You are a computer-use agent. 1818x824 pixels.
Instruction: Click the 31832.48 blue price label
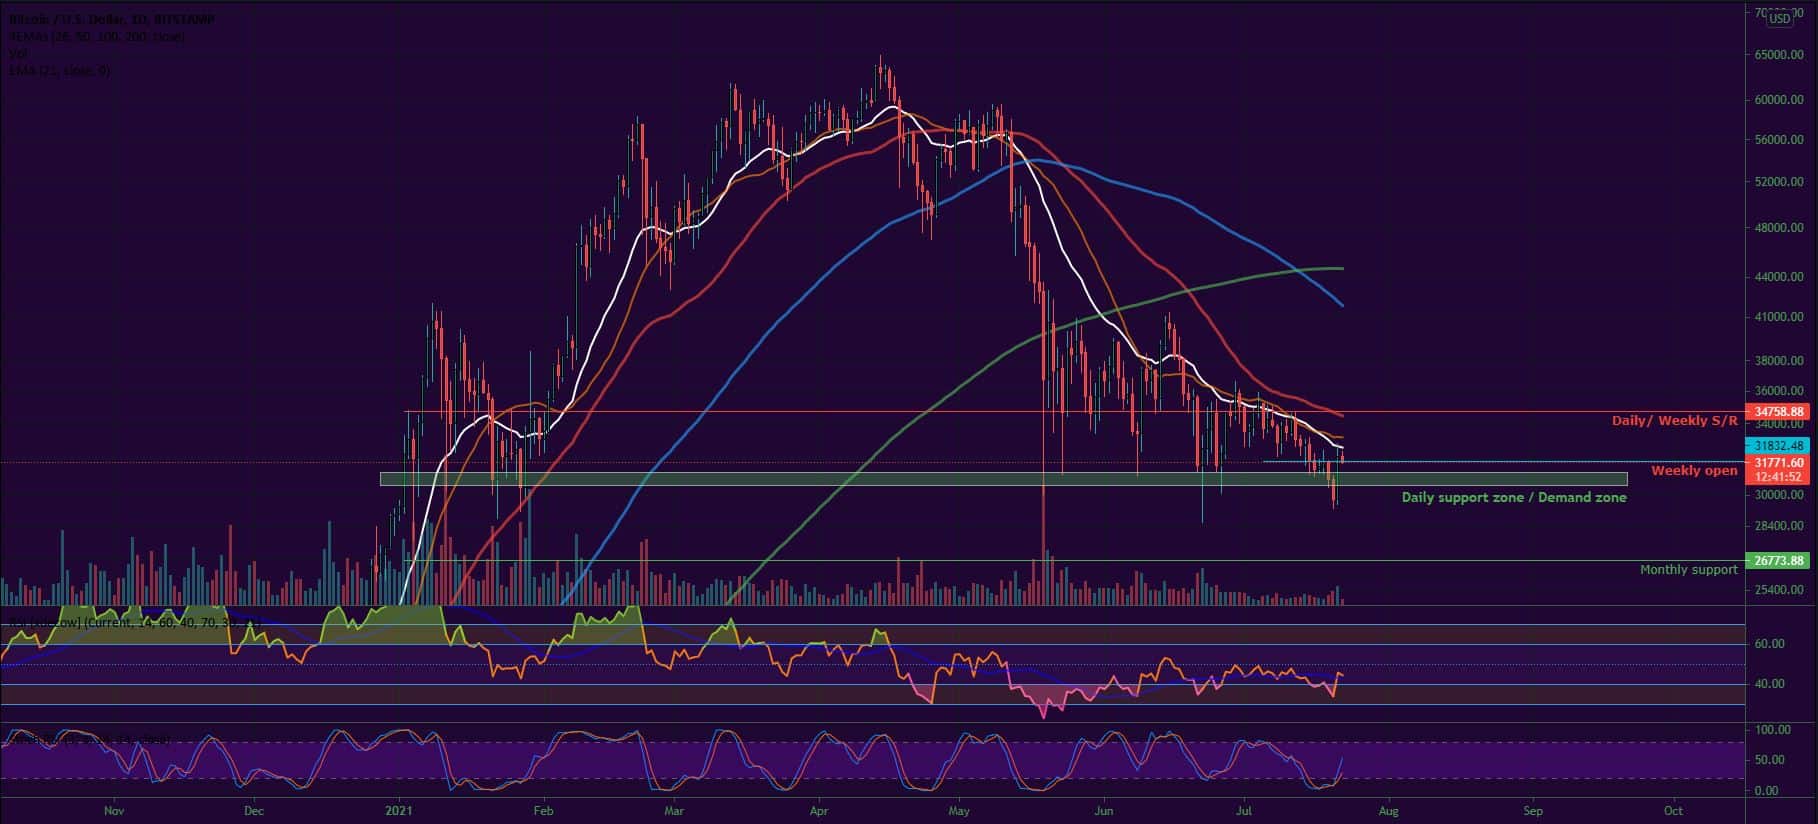coord(1777,446)
